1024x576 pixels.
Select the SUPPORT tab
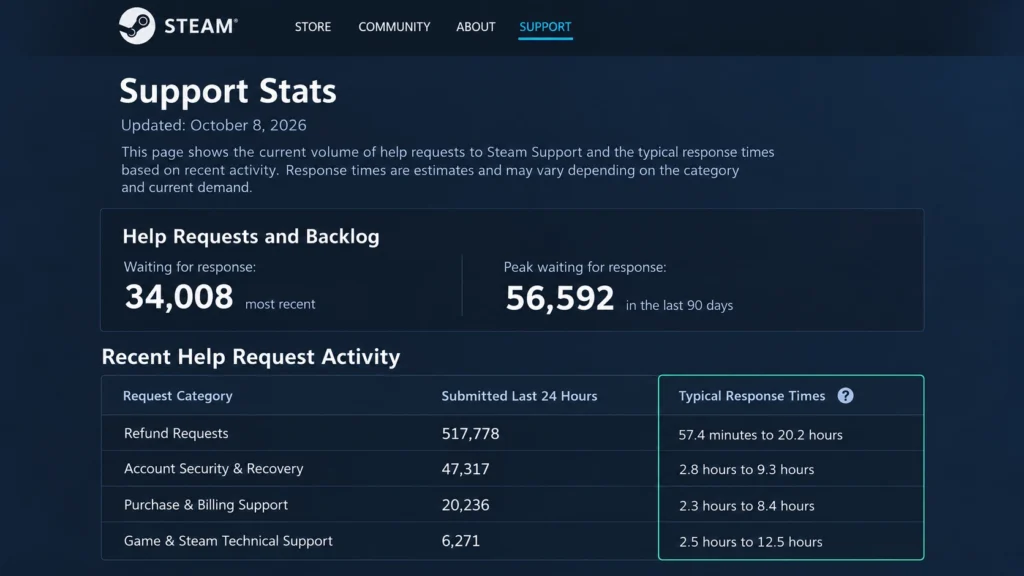point(545,27)
